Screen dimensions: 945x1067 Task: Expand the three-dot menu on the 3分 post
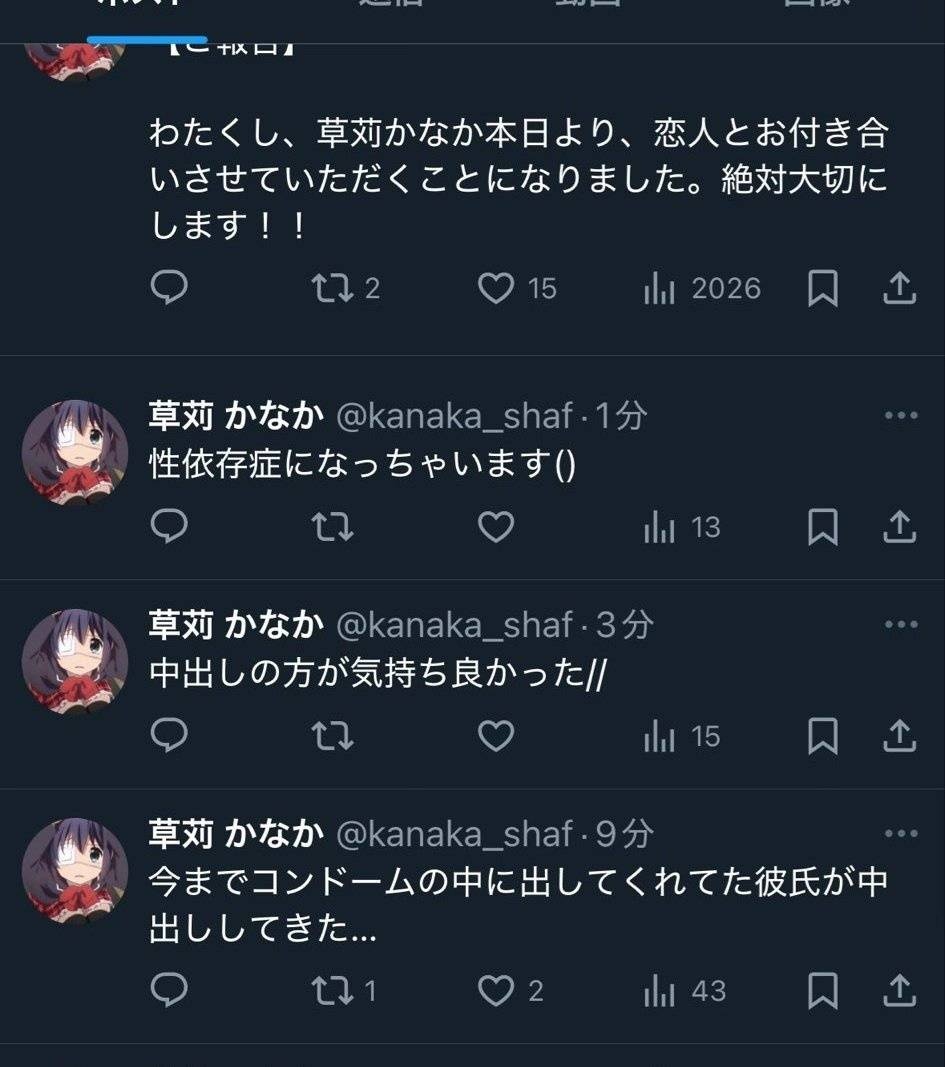900,625
